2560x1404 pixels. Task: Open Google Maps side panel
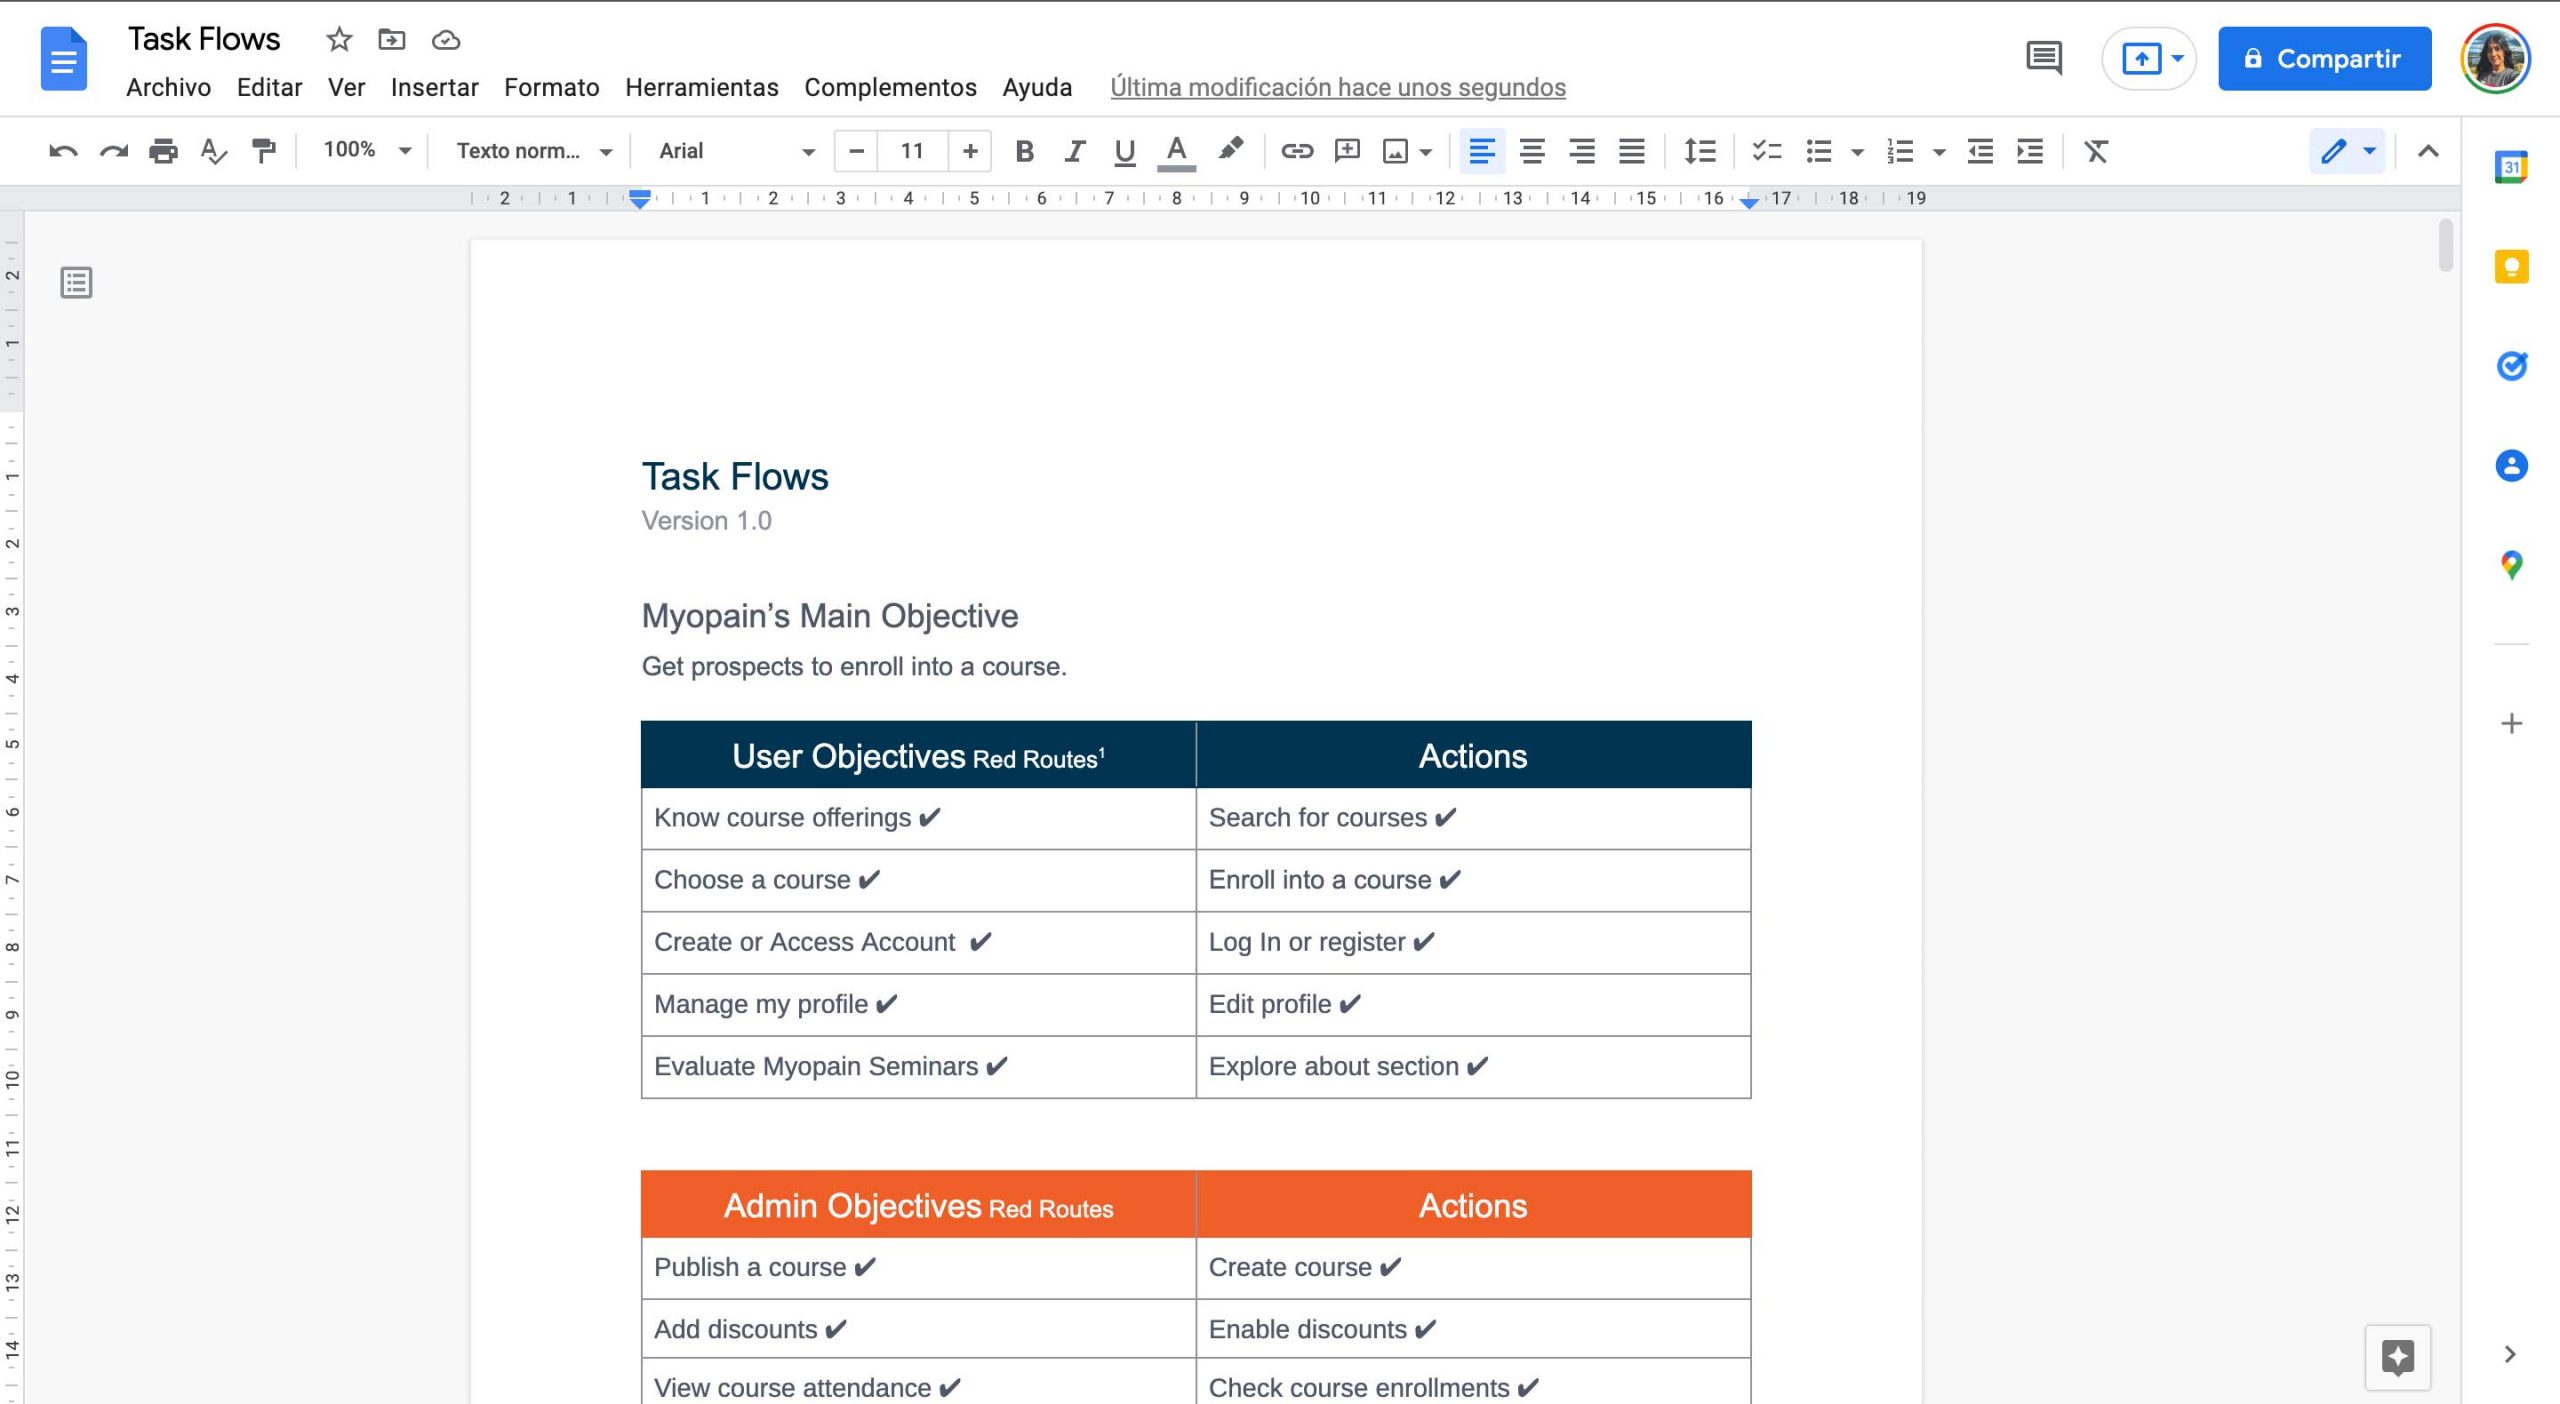2511,565
